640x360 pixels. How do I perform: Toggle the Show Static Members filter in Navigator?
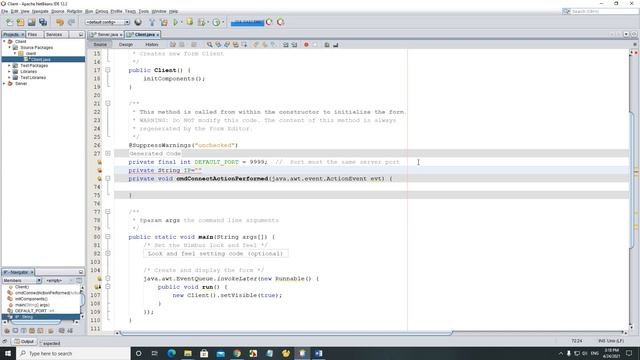click(x=23, y=331)
